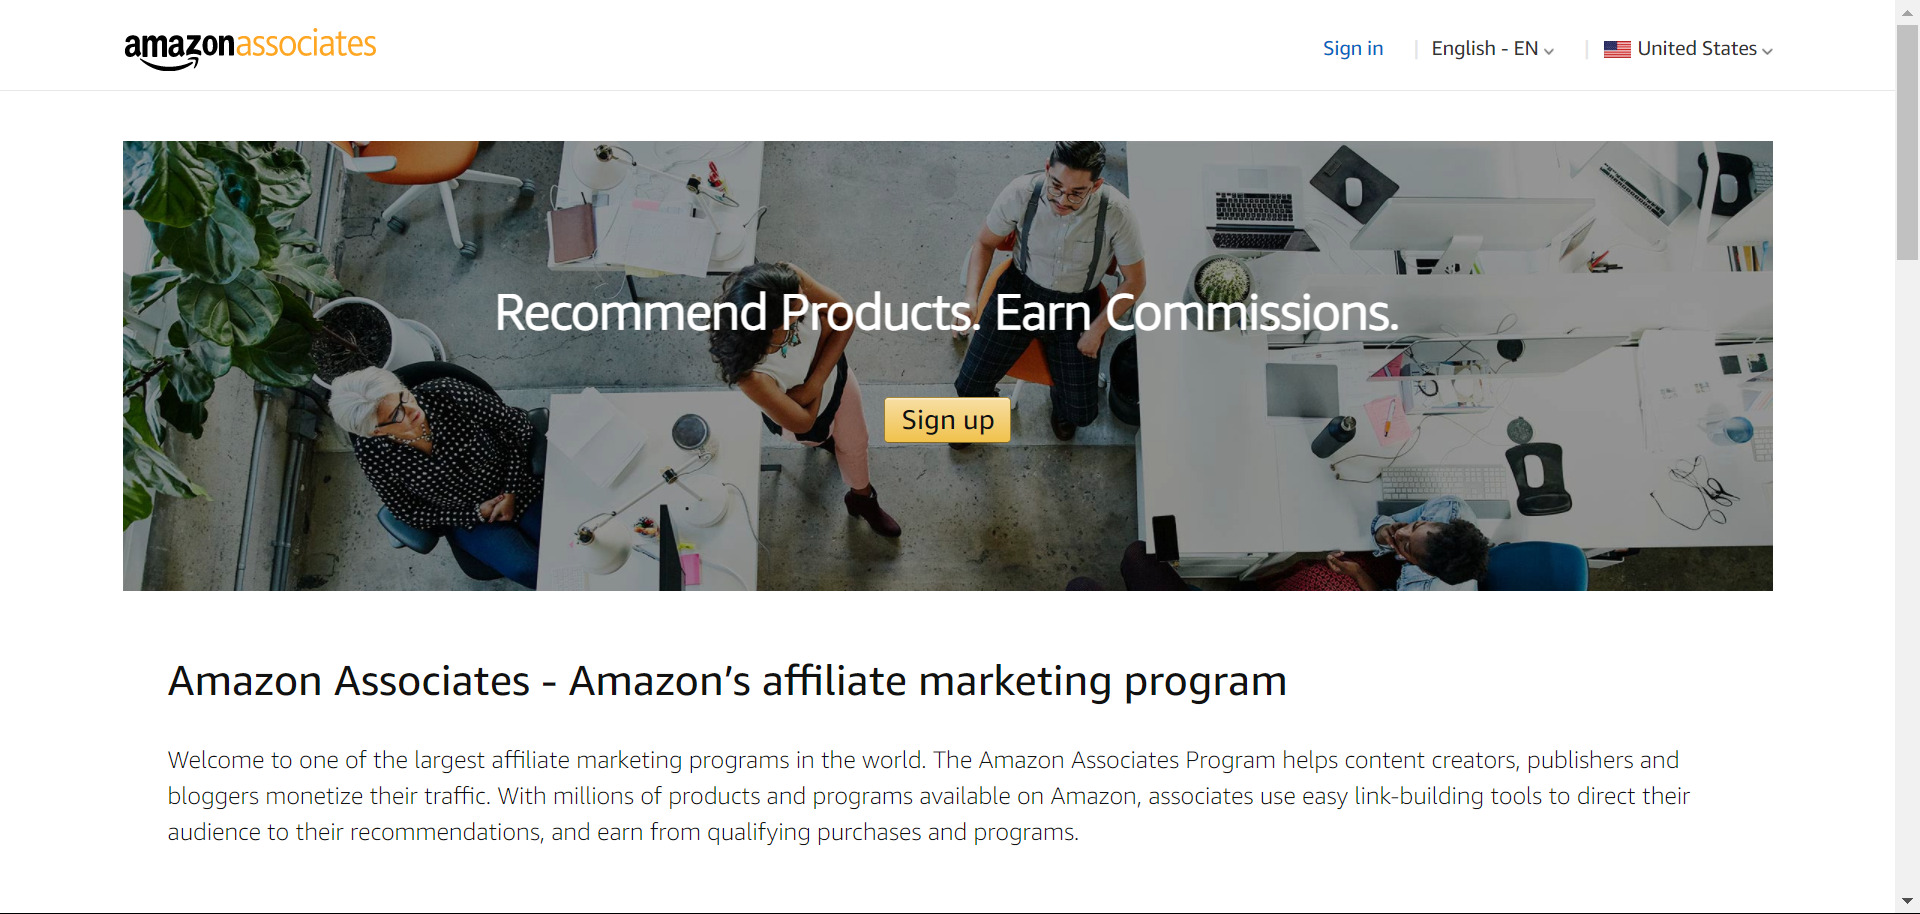Screen dimensions: 1920x914
Task: Click the orange 'associates' word in the logo
Action: click(306, 44)
